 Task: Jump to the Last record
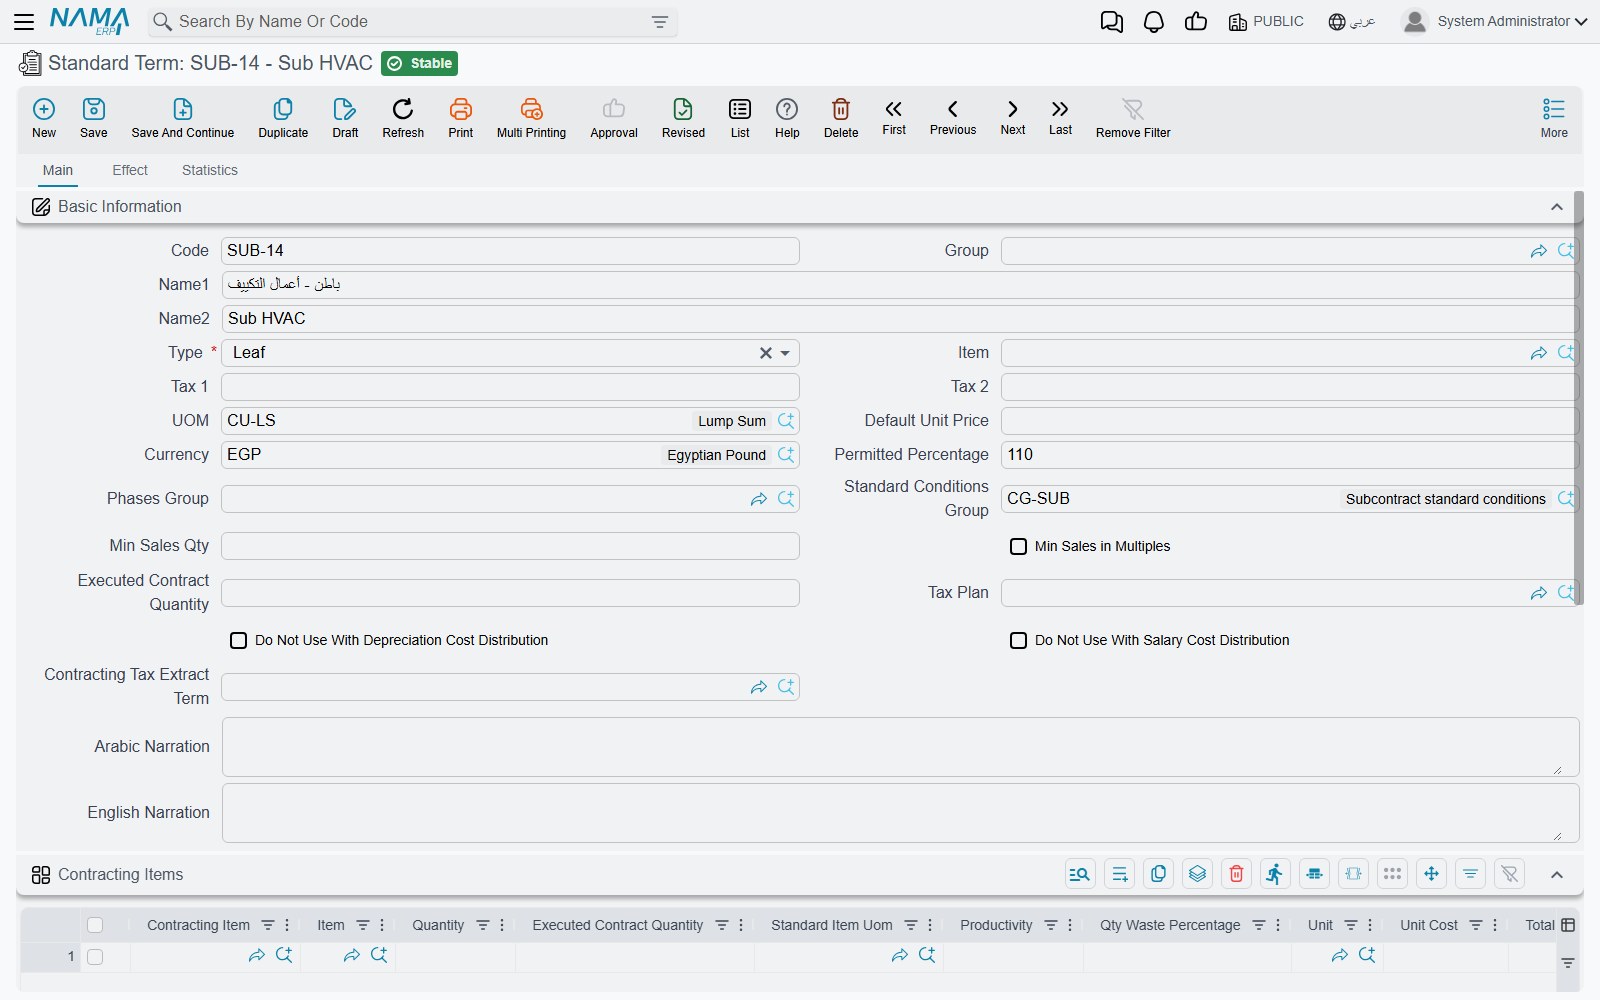[x=1060, y=117]
